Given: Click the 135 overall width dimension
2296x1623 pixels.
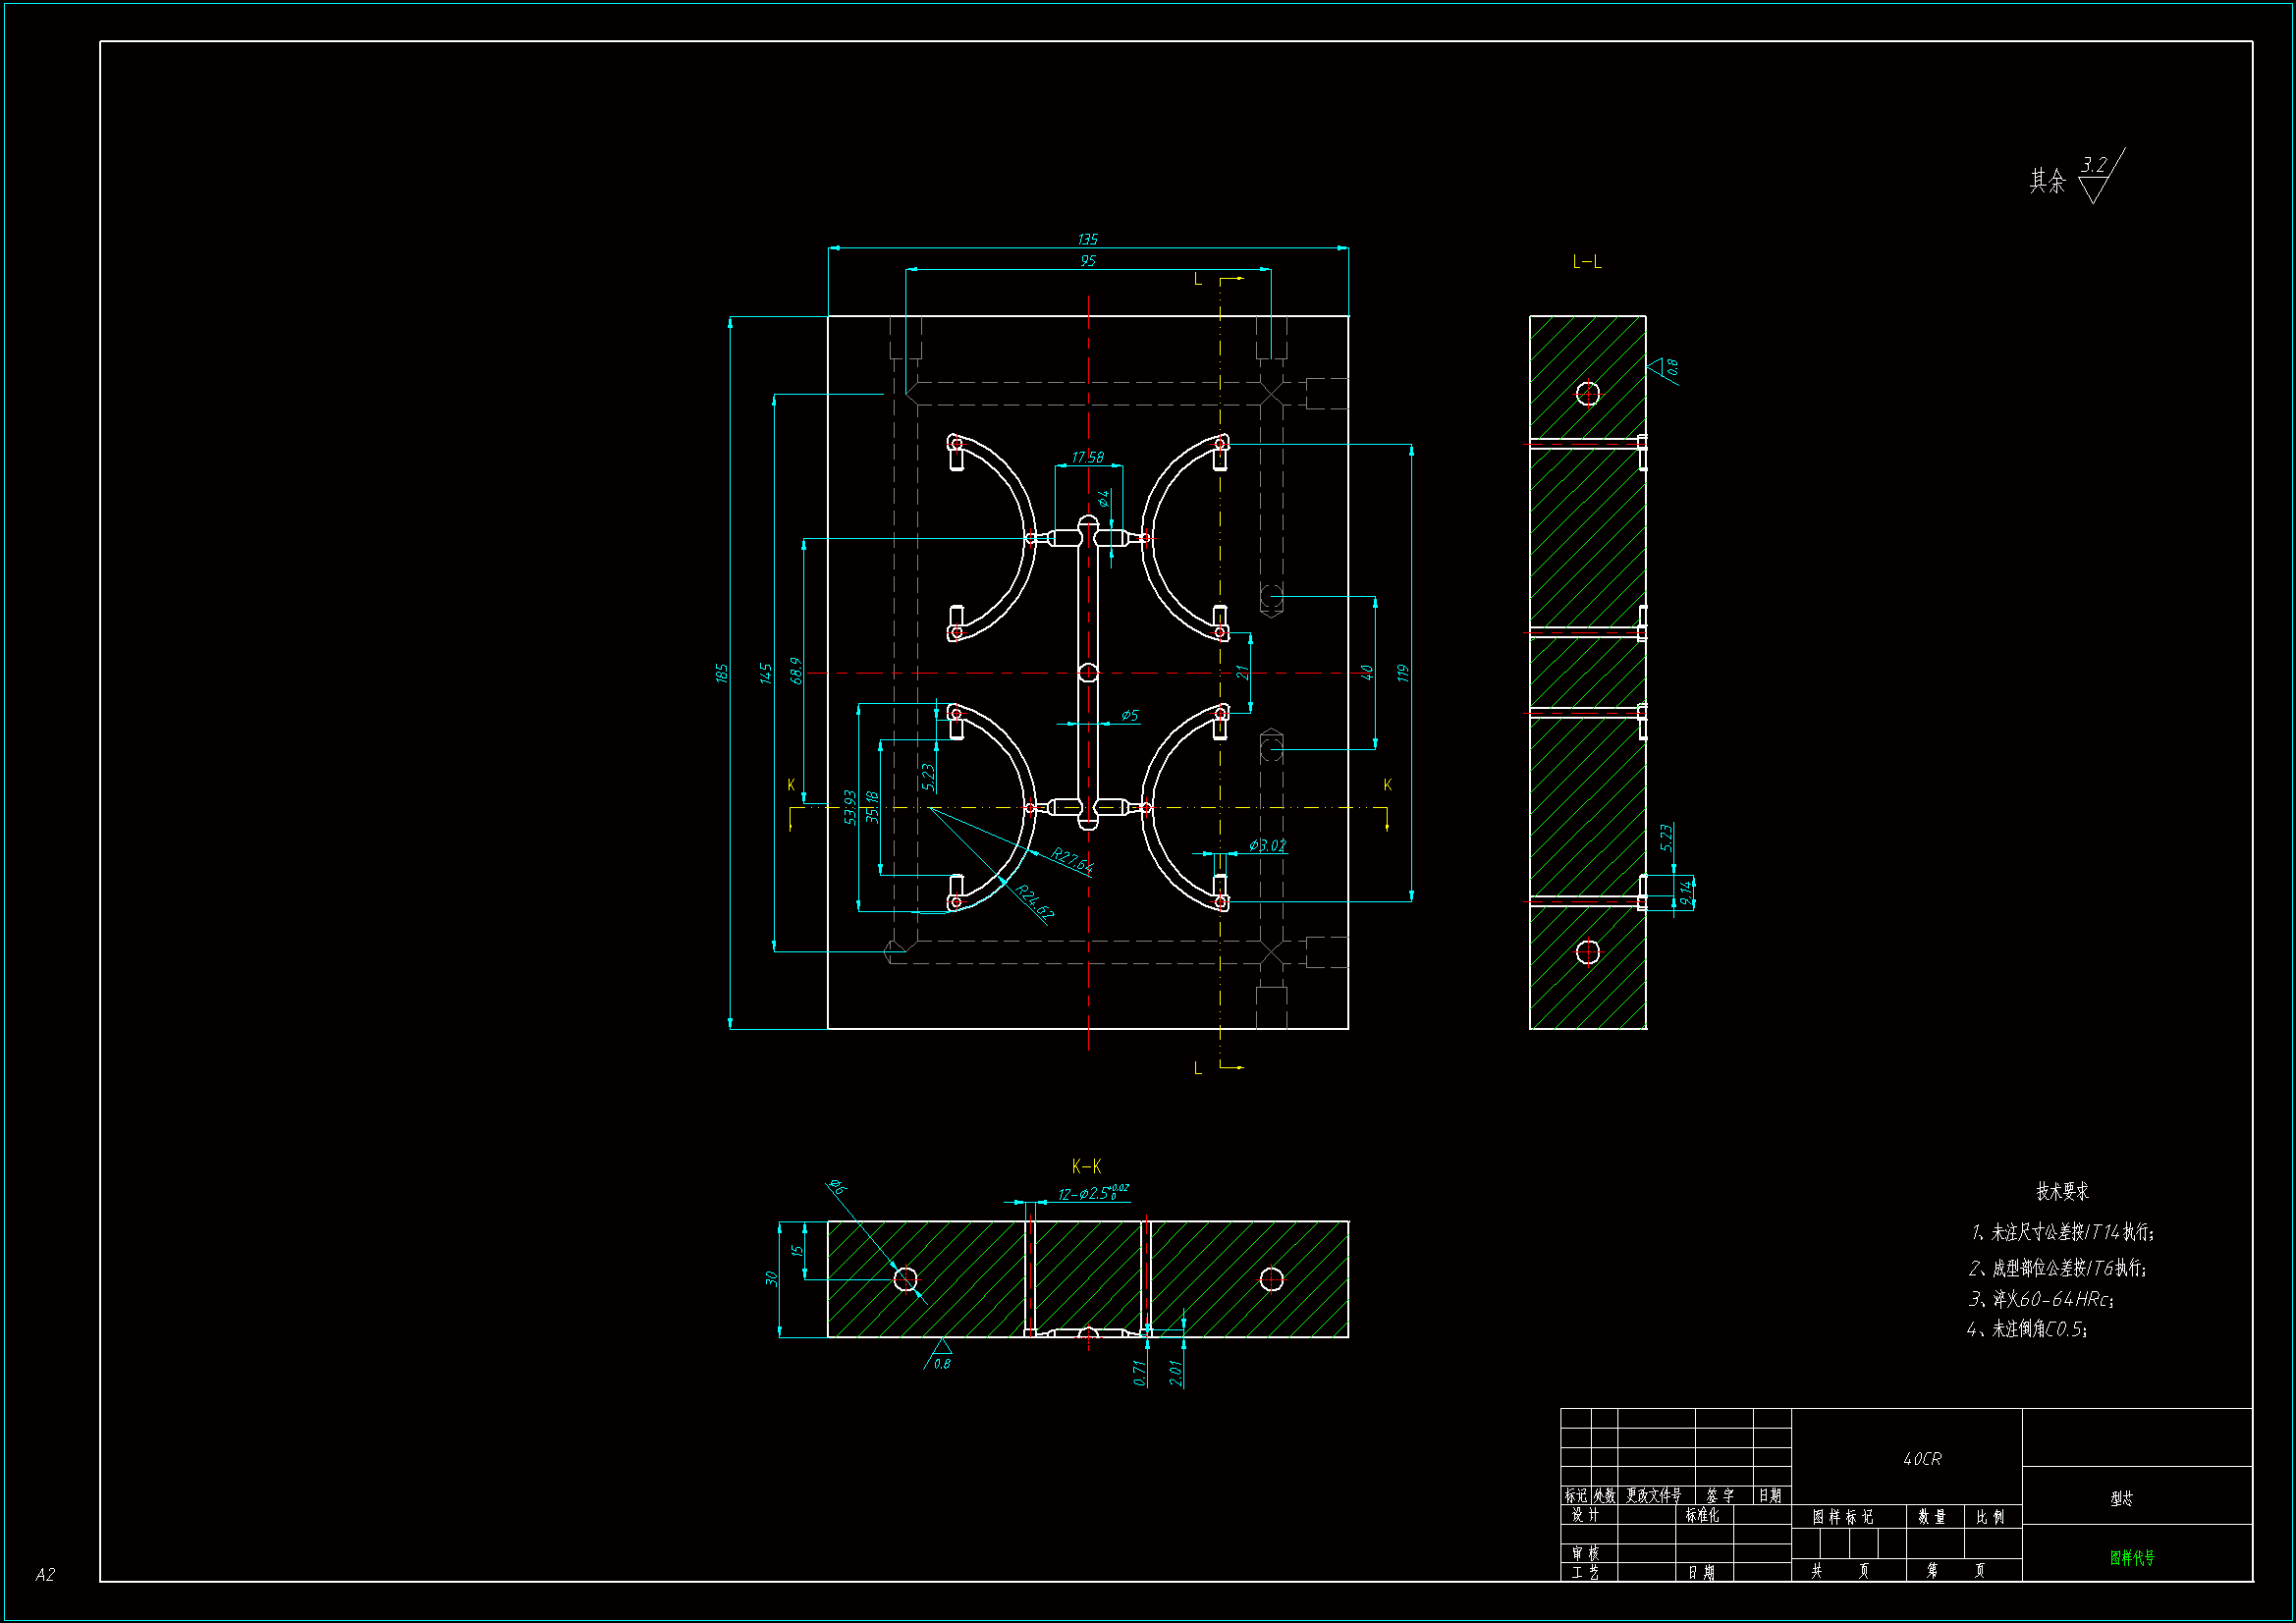Looking at the screenshot, I should tap(1087, 239).
